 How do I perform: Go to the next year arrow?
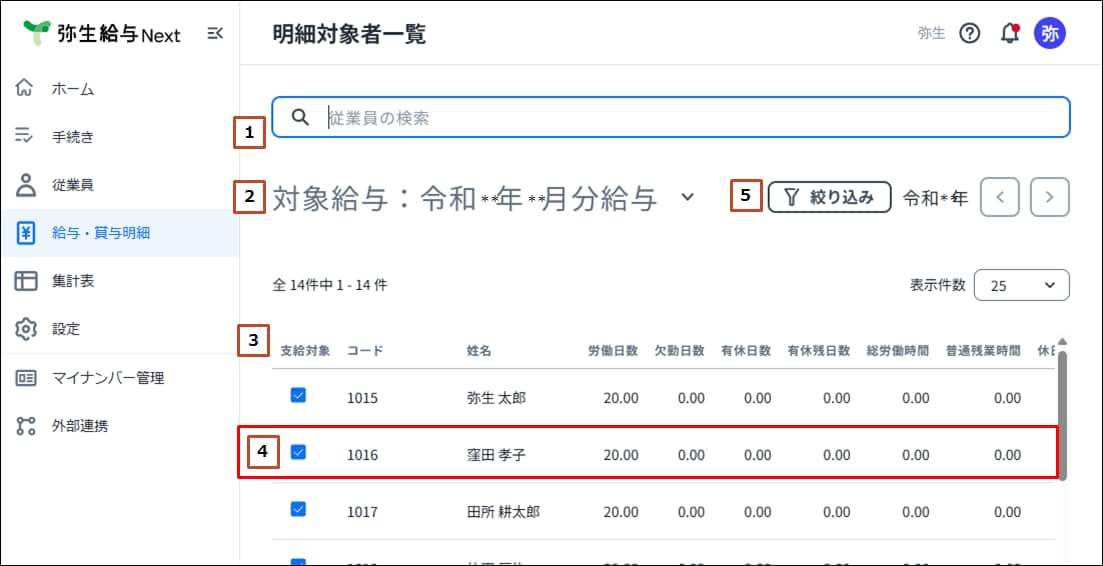(1050, 198)
